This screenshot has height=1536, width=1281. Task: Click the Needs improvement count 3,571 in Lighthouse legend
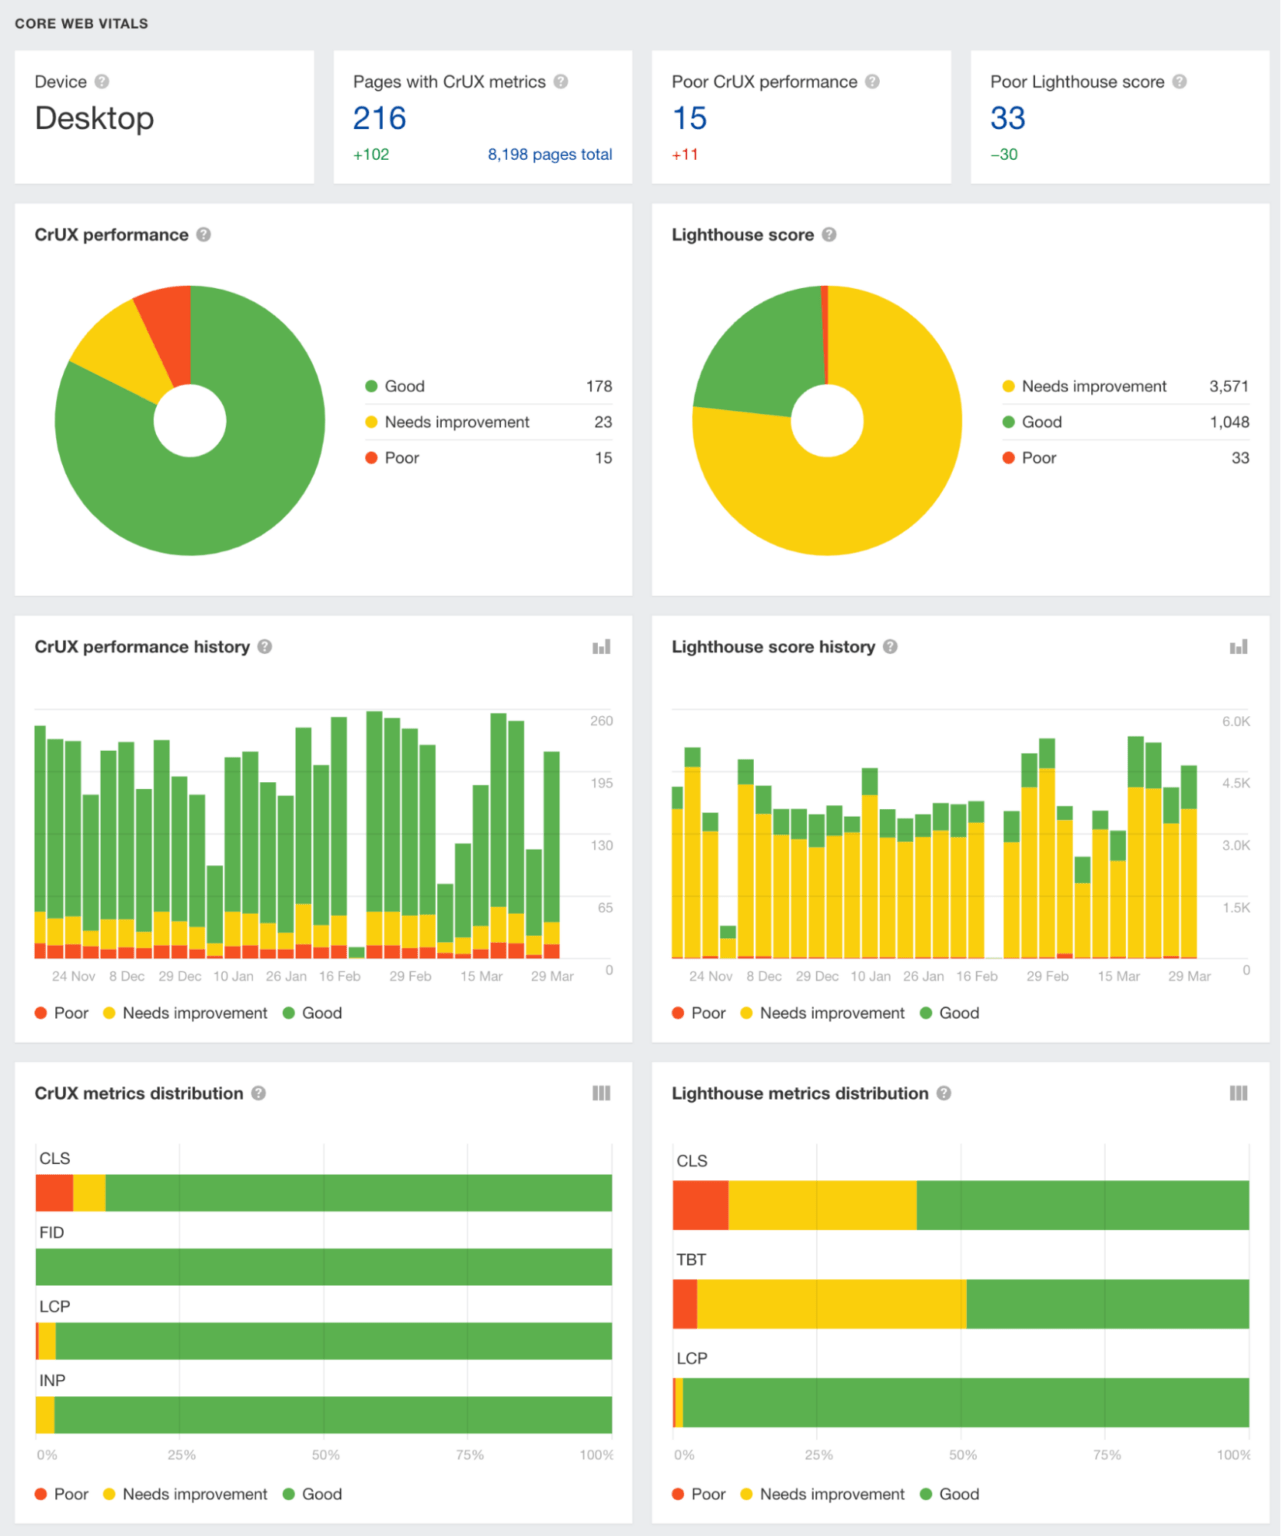pos(1227,386)
